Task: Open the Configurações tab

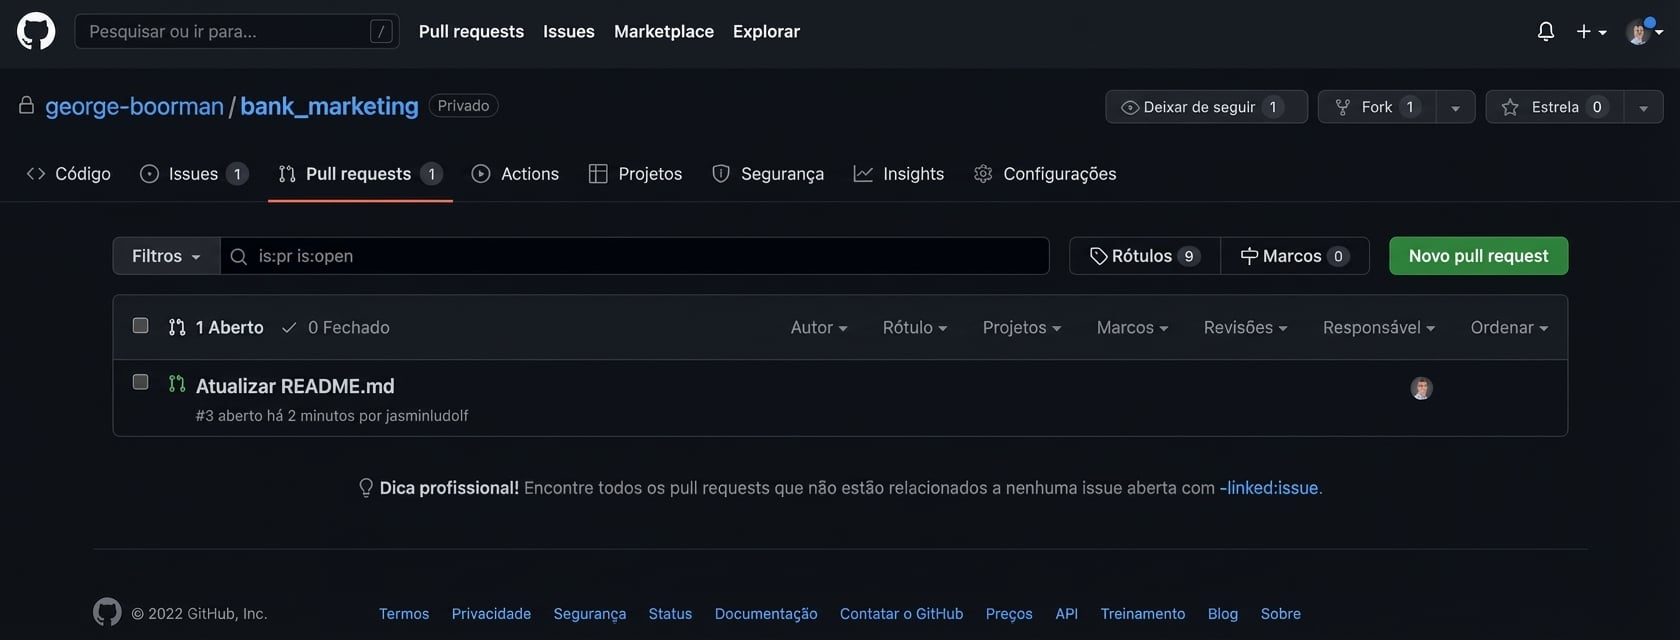Action: coord(1045,174)
